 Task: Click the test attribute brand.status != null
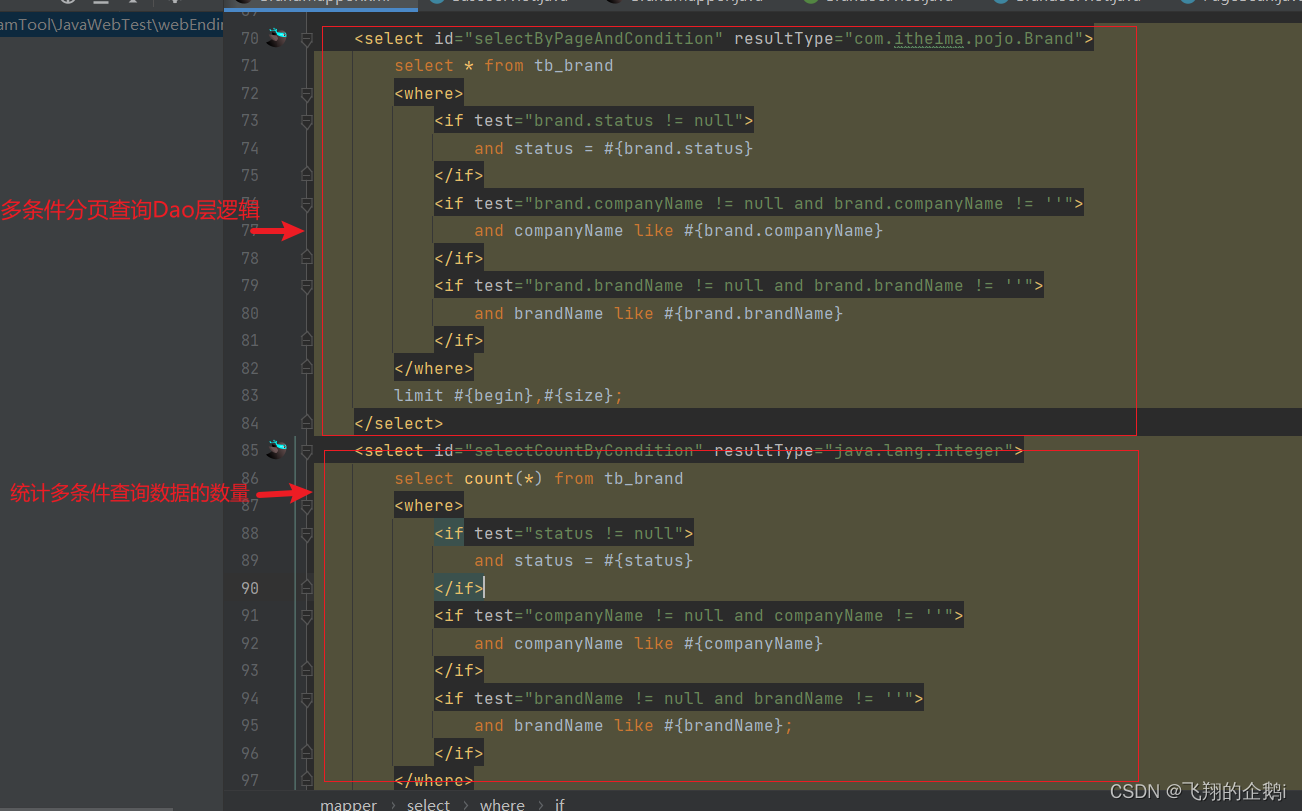coord(634,121)
